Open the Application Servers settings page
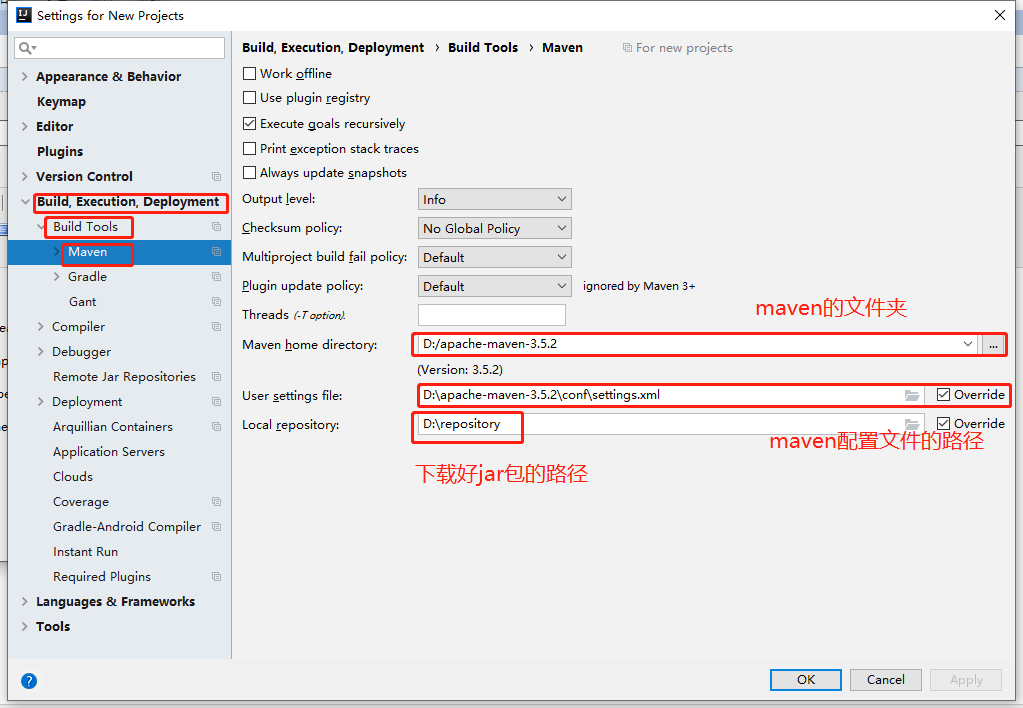Screen dimensions: 1023x708 point(109,452)
